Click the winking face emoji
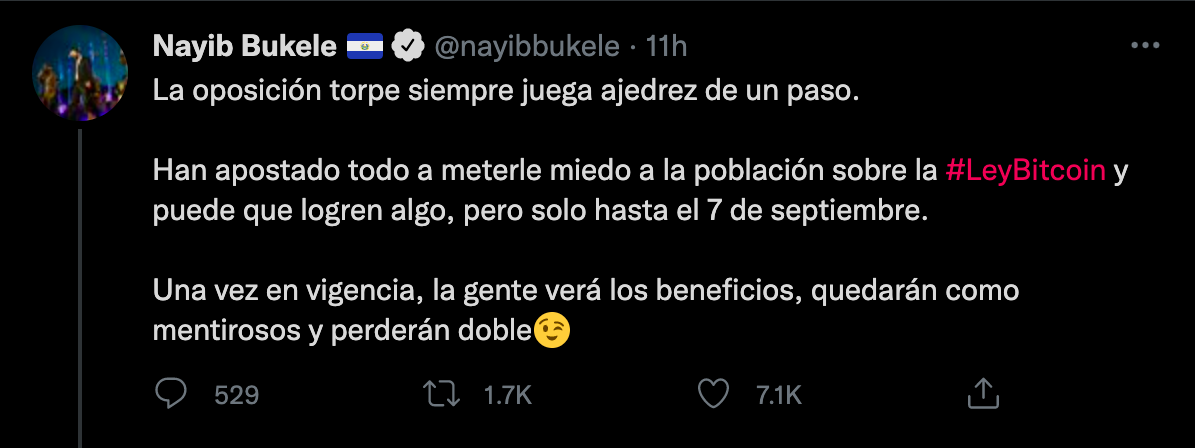This screenshot has height=448, width=1195. pos(553,331)
